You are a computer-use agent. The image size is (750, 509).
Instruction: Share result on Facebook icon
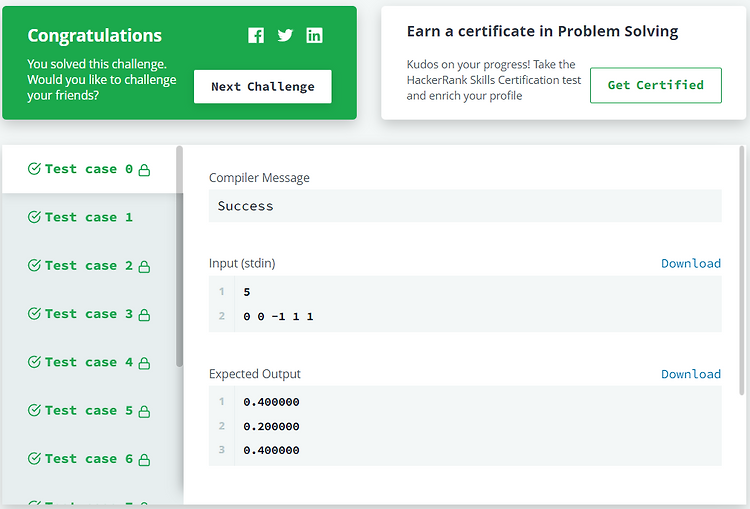point(256,35)
